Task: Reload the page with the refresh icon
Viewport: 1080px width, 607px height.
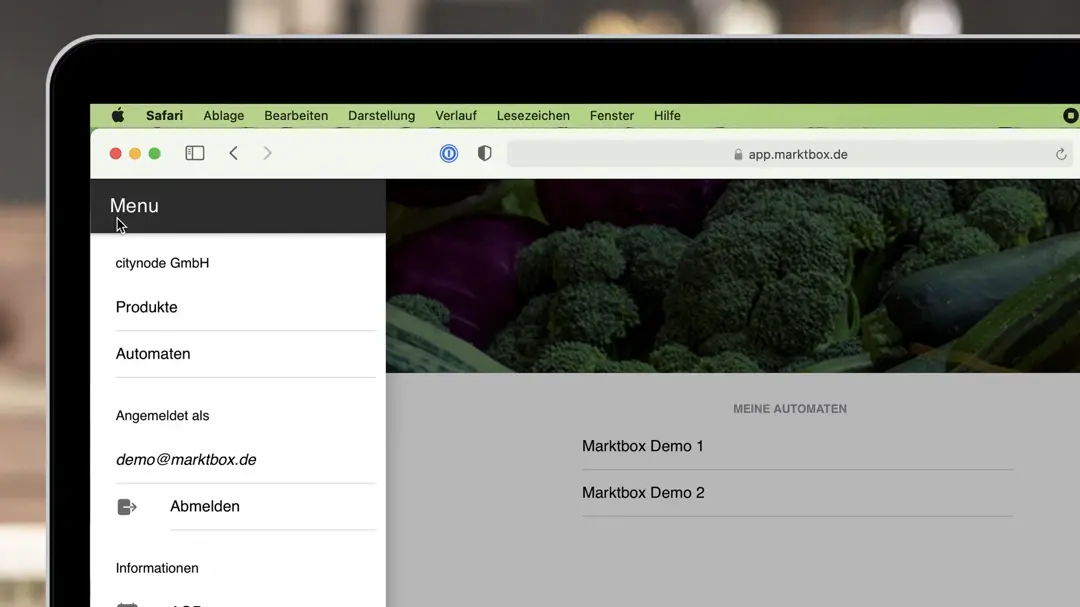Action: 1061,154
